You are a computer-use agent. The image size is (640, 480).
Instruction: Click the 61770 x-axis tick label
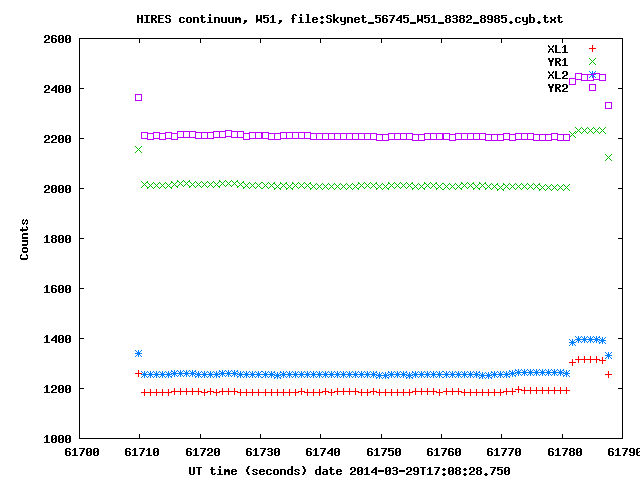[x=504, y=452]
